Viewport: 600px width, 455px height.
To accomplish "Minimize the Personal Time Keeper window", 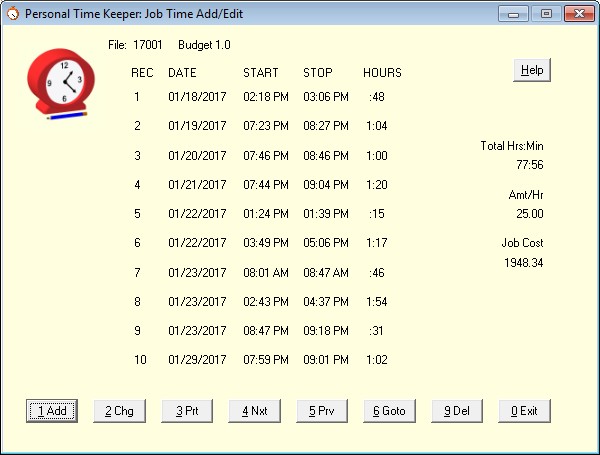I will (514, 14).
